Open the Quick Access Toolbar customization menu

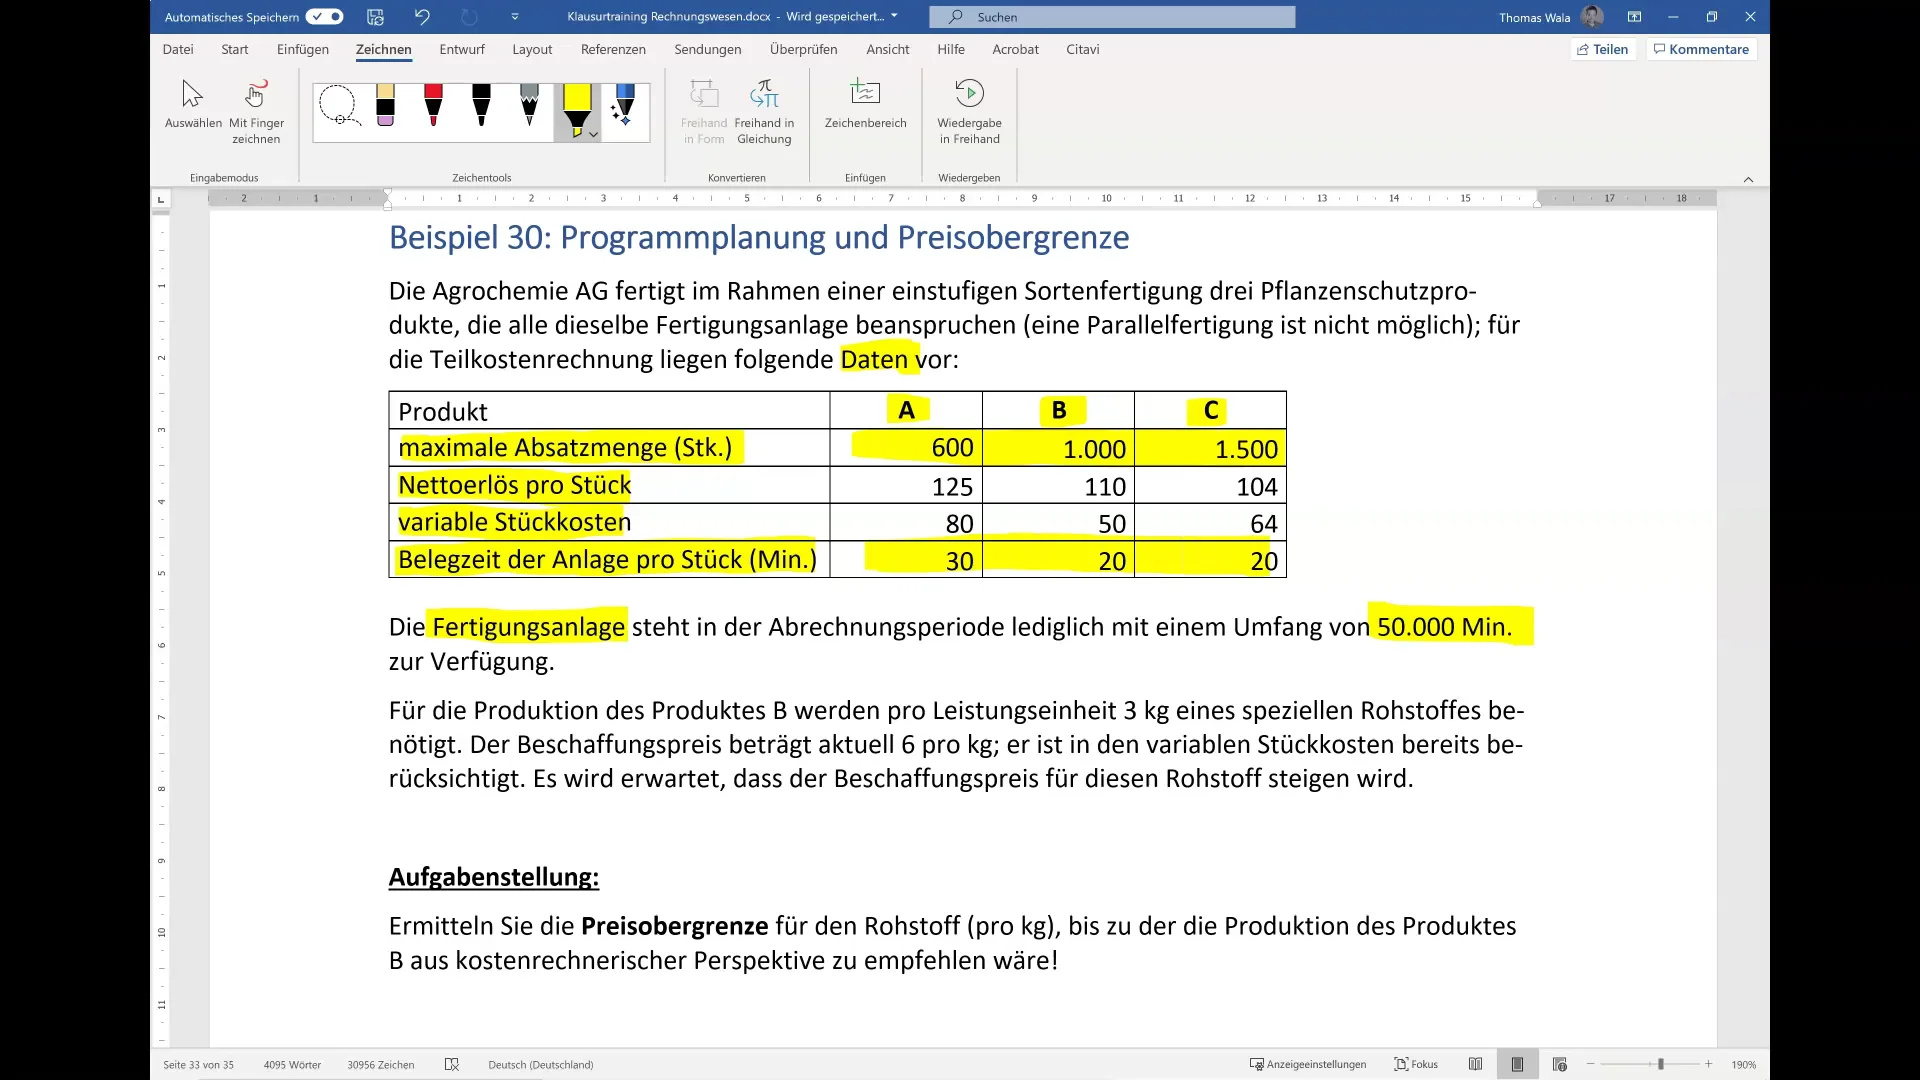[x=514, y=16]
